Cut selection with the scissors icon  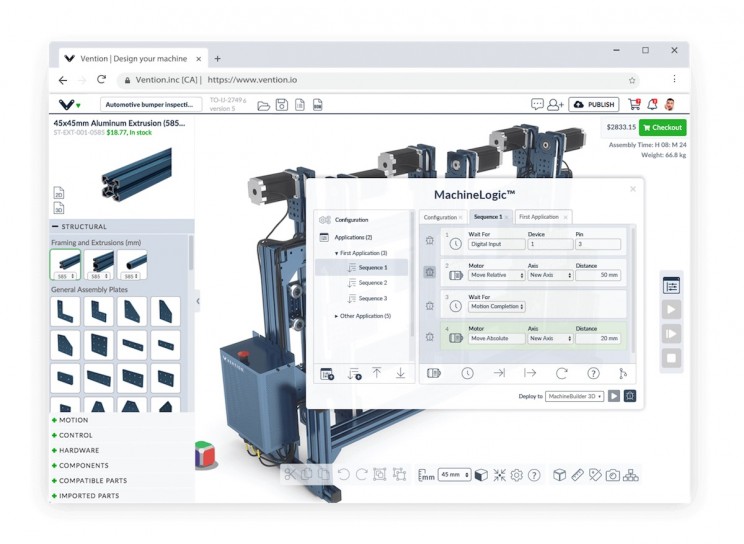(290, 474)
